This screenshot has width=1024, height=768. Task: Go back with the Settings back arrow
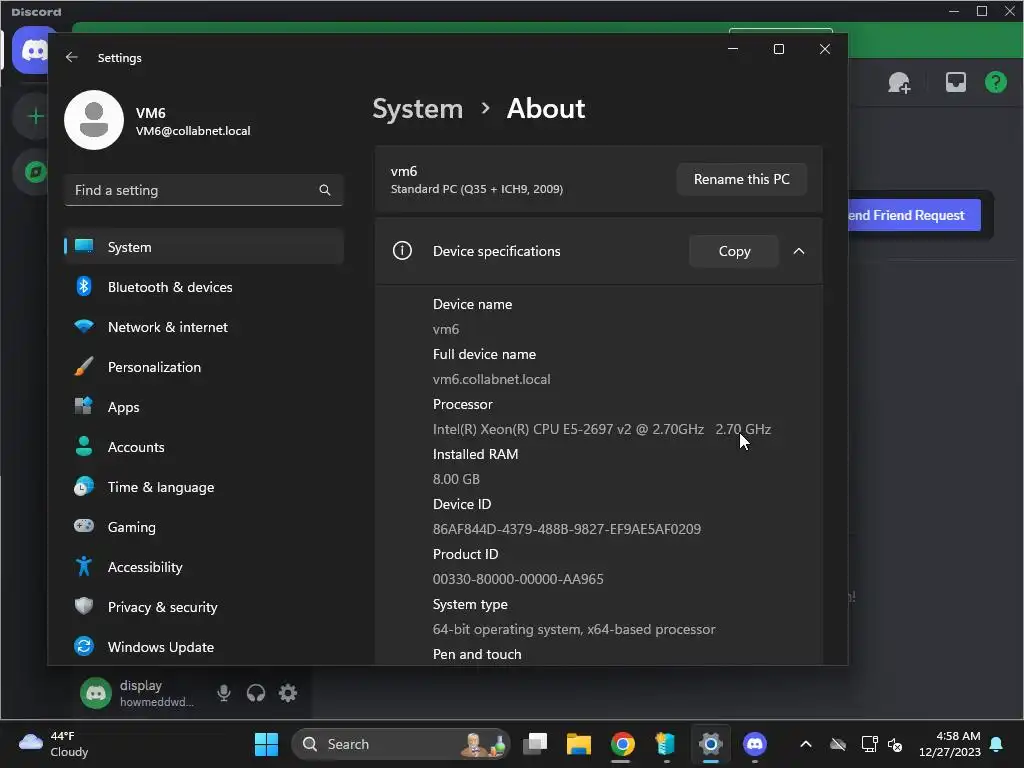pos(72,57)
